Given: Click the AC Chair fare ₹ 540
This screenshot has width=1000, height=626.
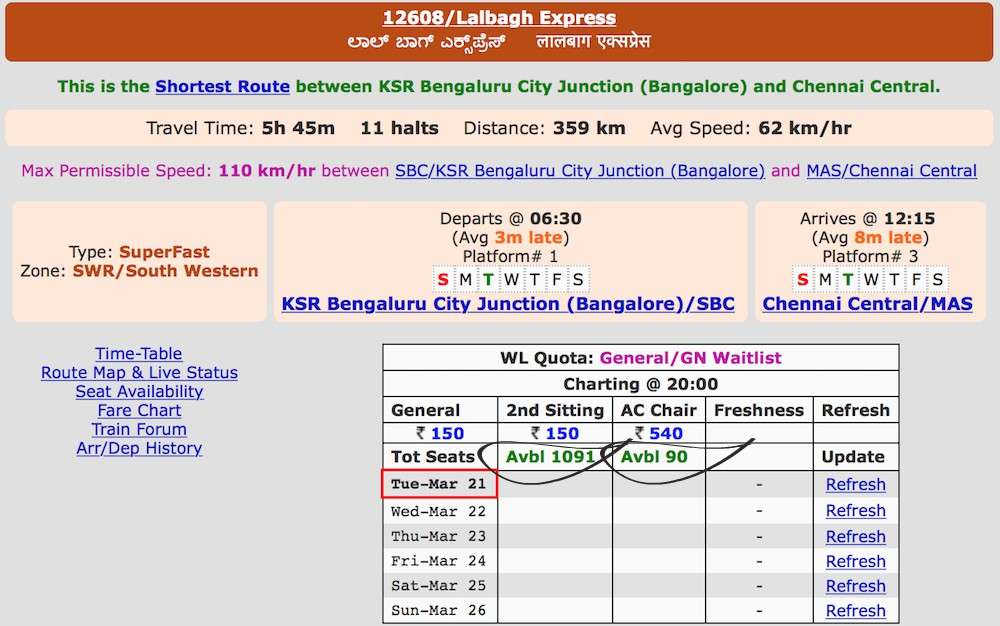Looking at the screenshot, I should (659, 433).
